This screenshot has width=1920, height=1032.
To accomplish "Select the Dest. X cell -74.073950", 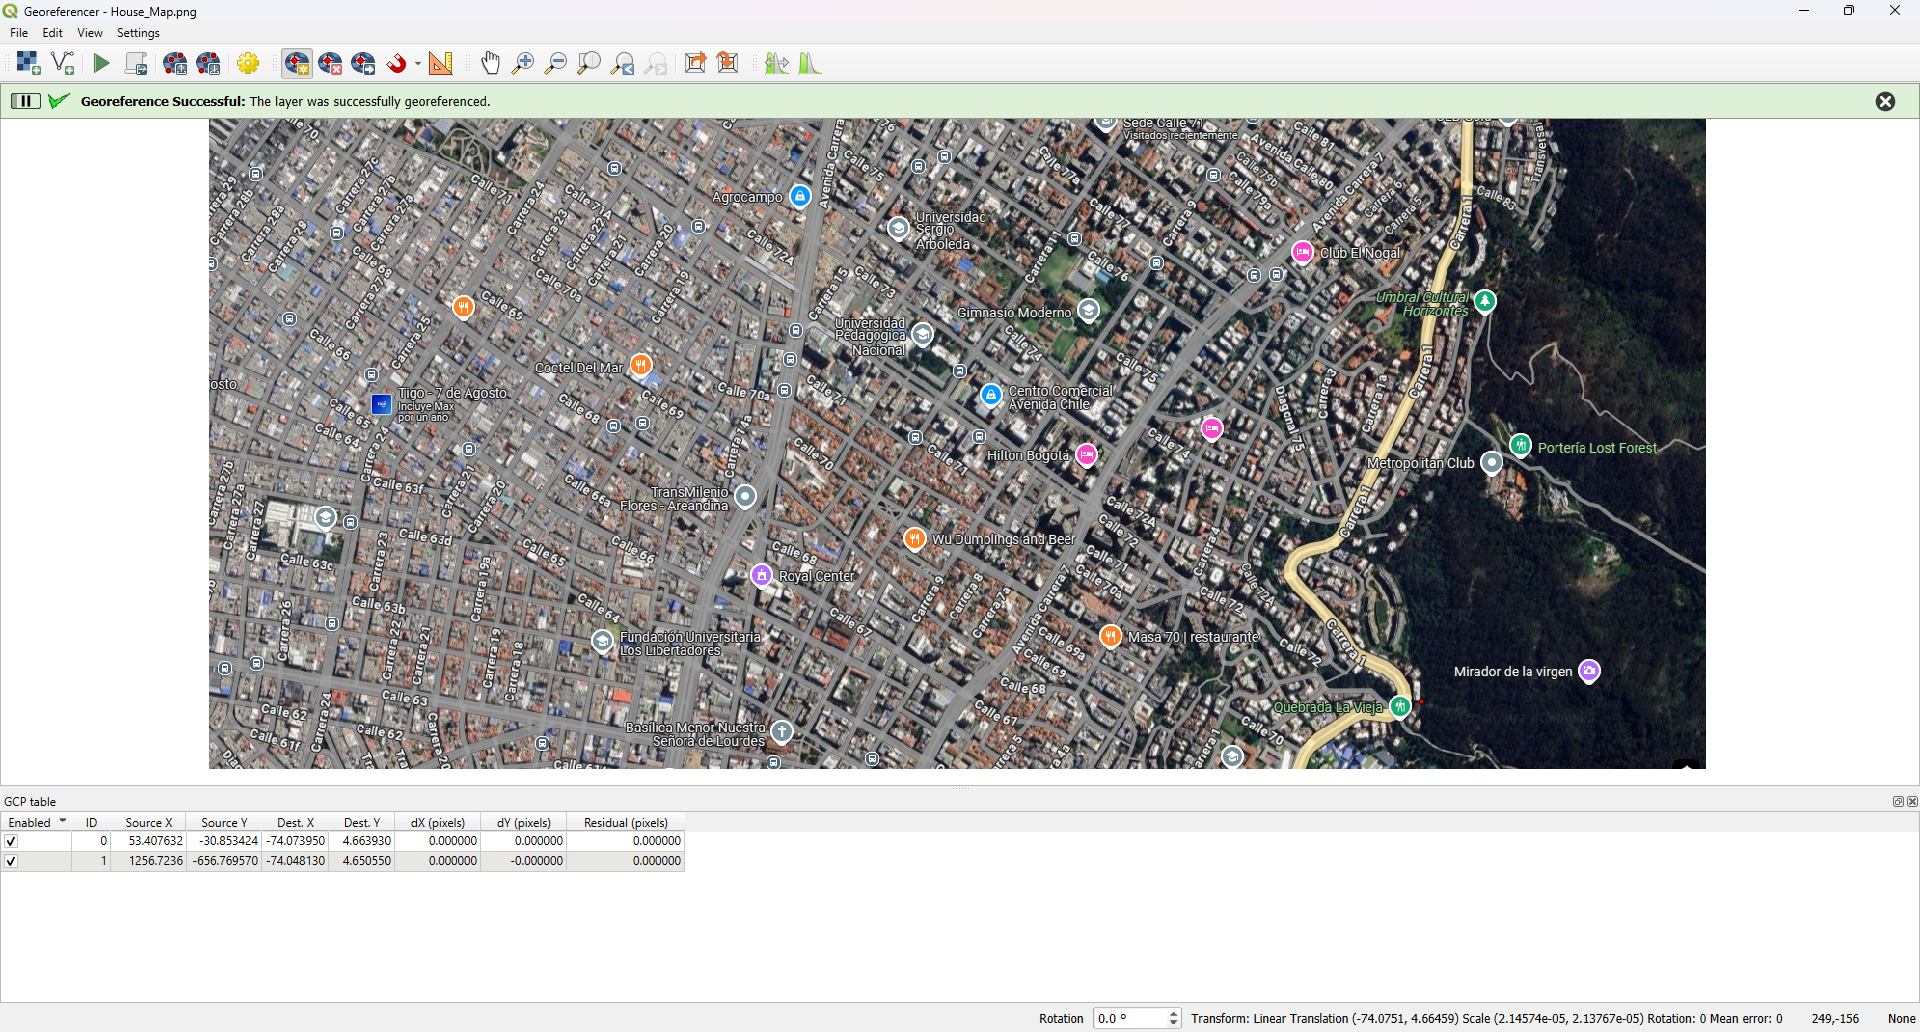I will pos(295,842).
